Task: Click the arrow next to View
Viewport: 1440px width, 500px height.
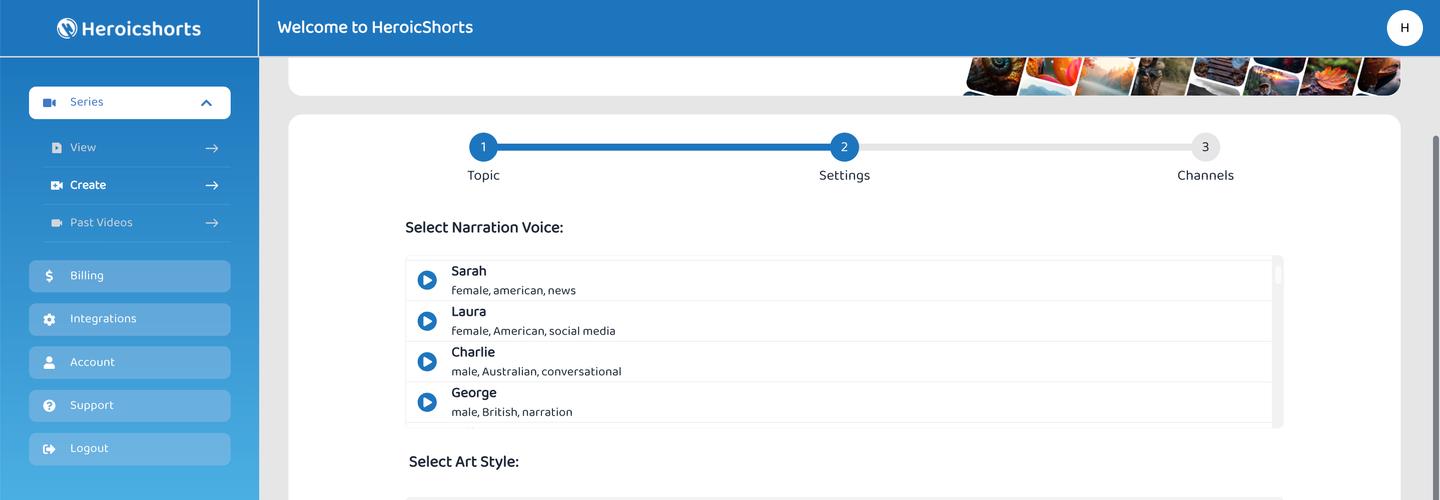Action: point(212,148)
